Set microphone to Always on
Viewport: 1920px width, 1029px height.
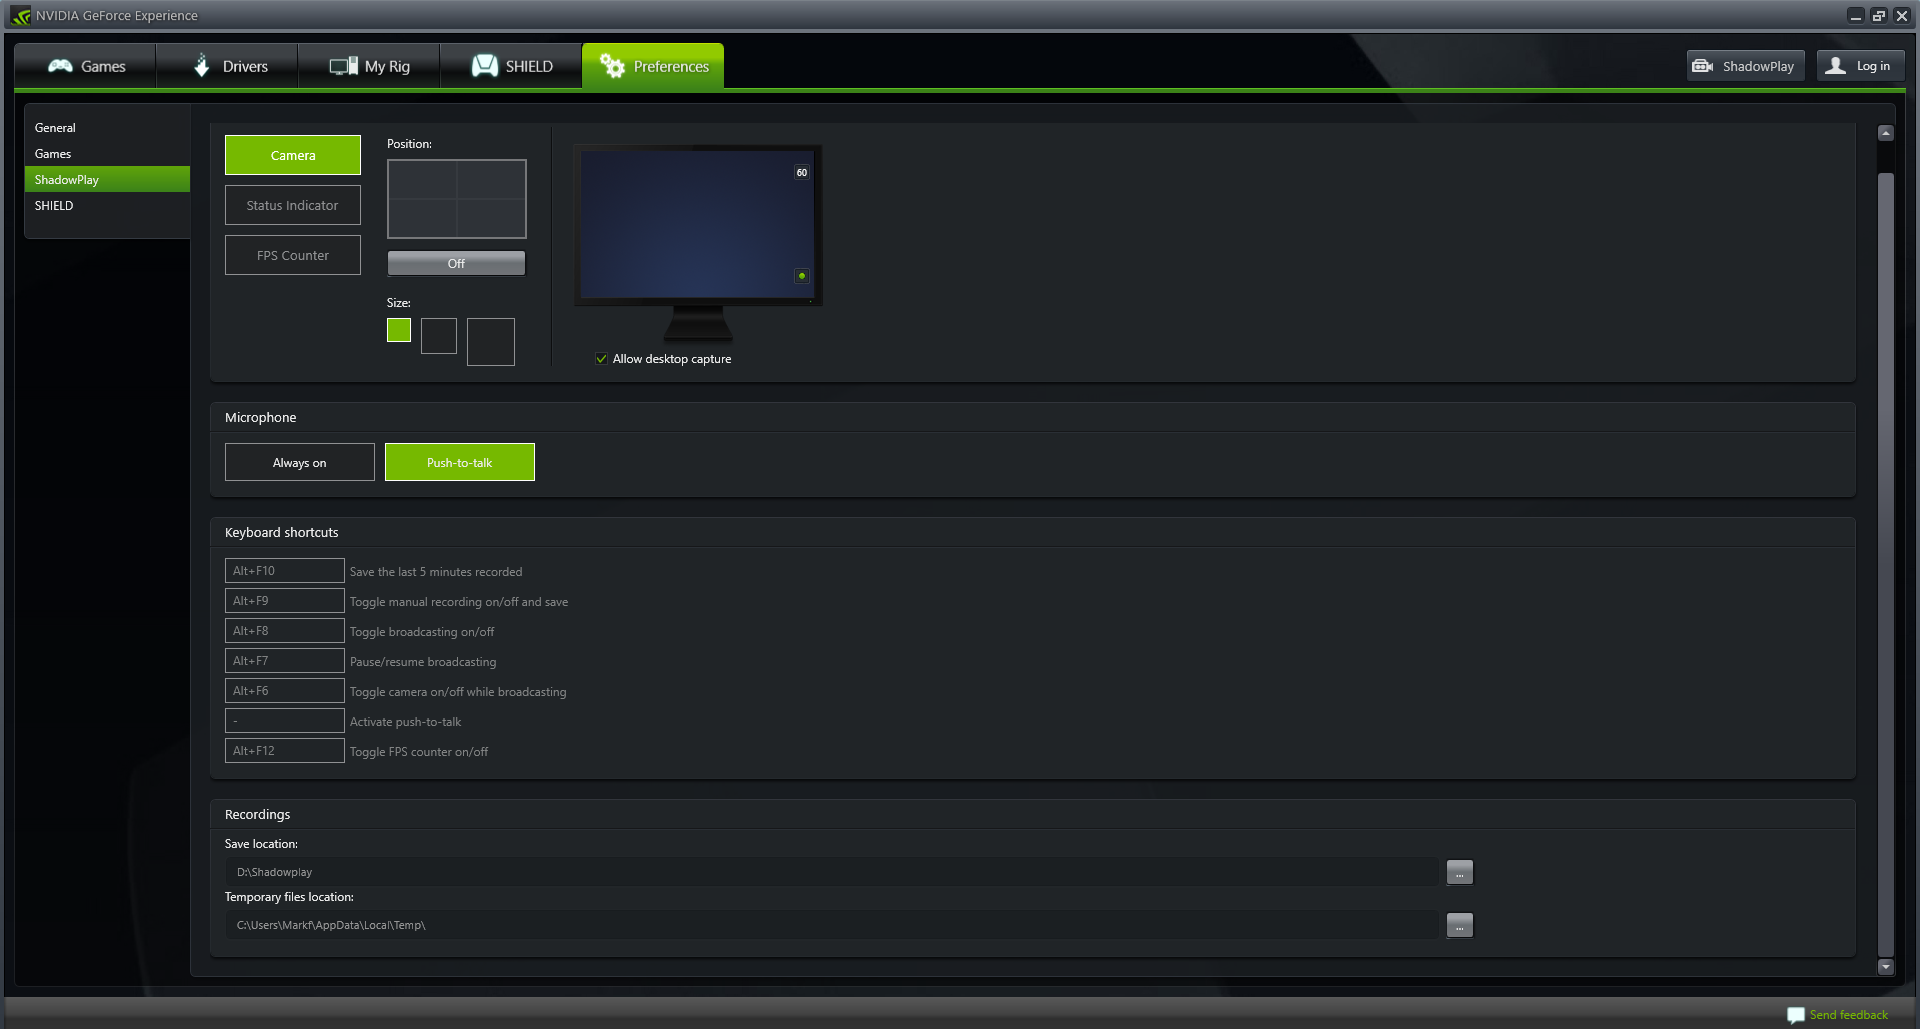(x=300, y=462)
